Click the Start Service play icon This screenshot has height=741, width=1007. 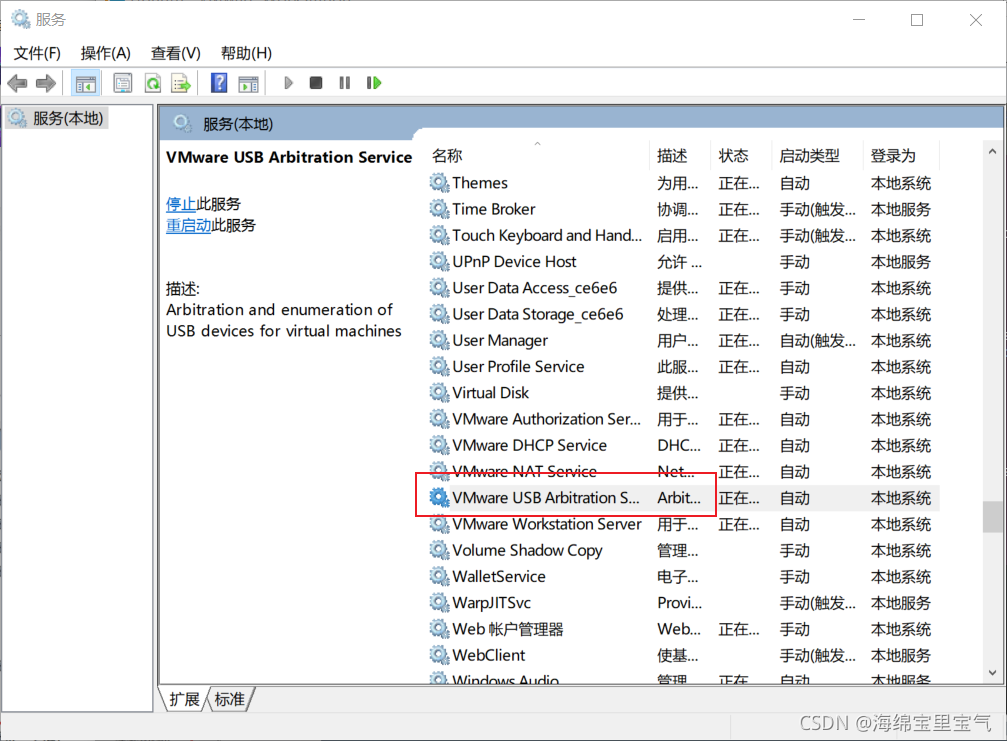tap(288, 83)
